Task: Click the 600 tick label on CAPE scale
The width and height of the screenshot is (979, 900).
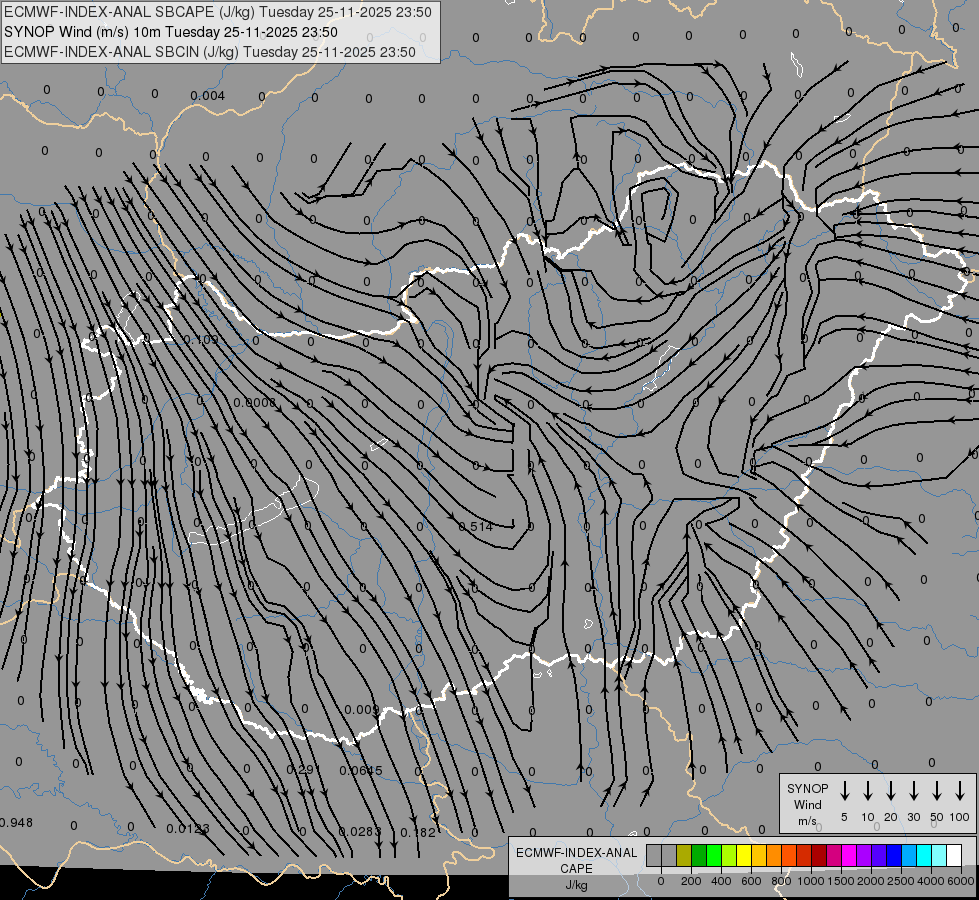Action: pyautogui.click(x=751, y=881)
